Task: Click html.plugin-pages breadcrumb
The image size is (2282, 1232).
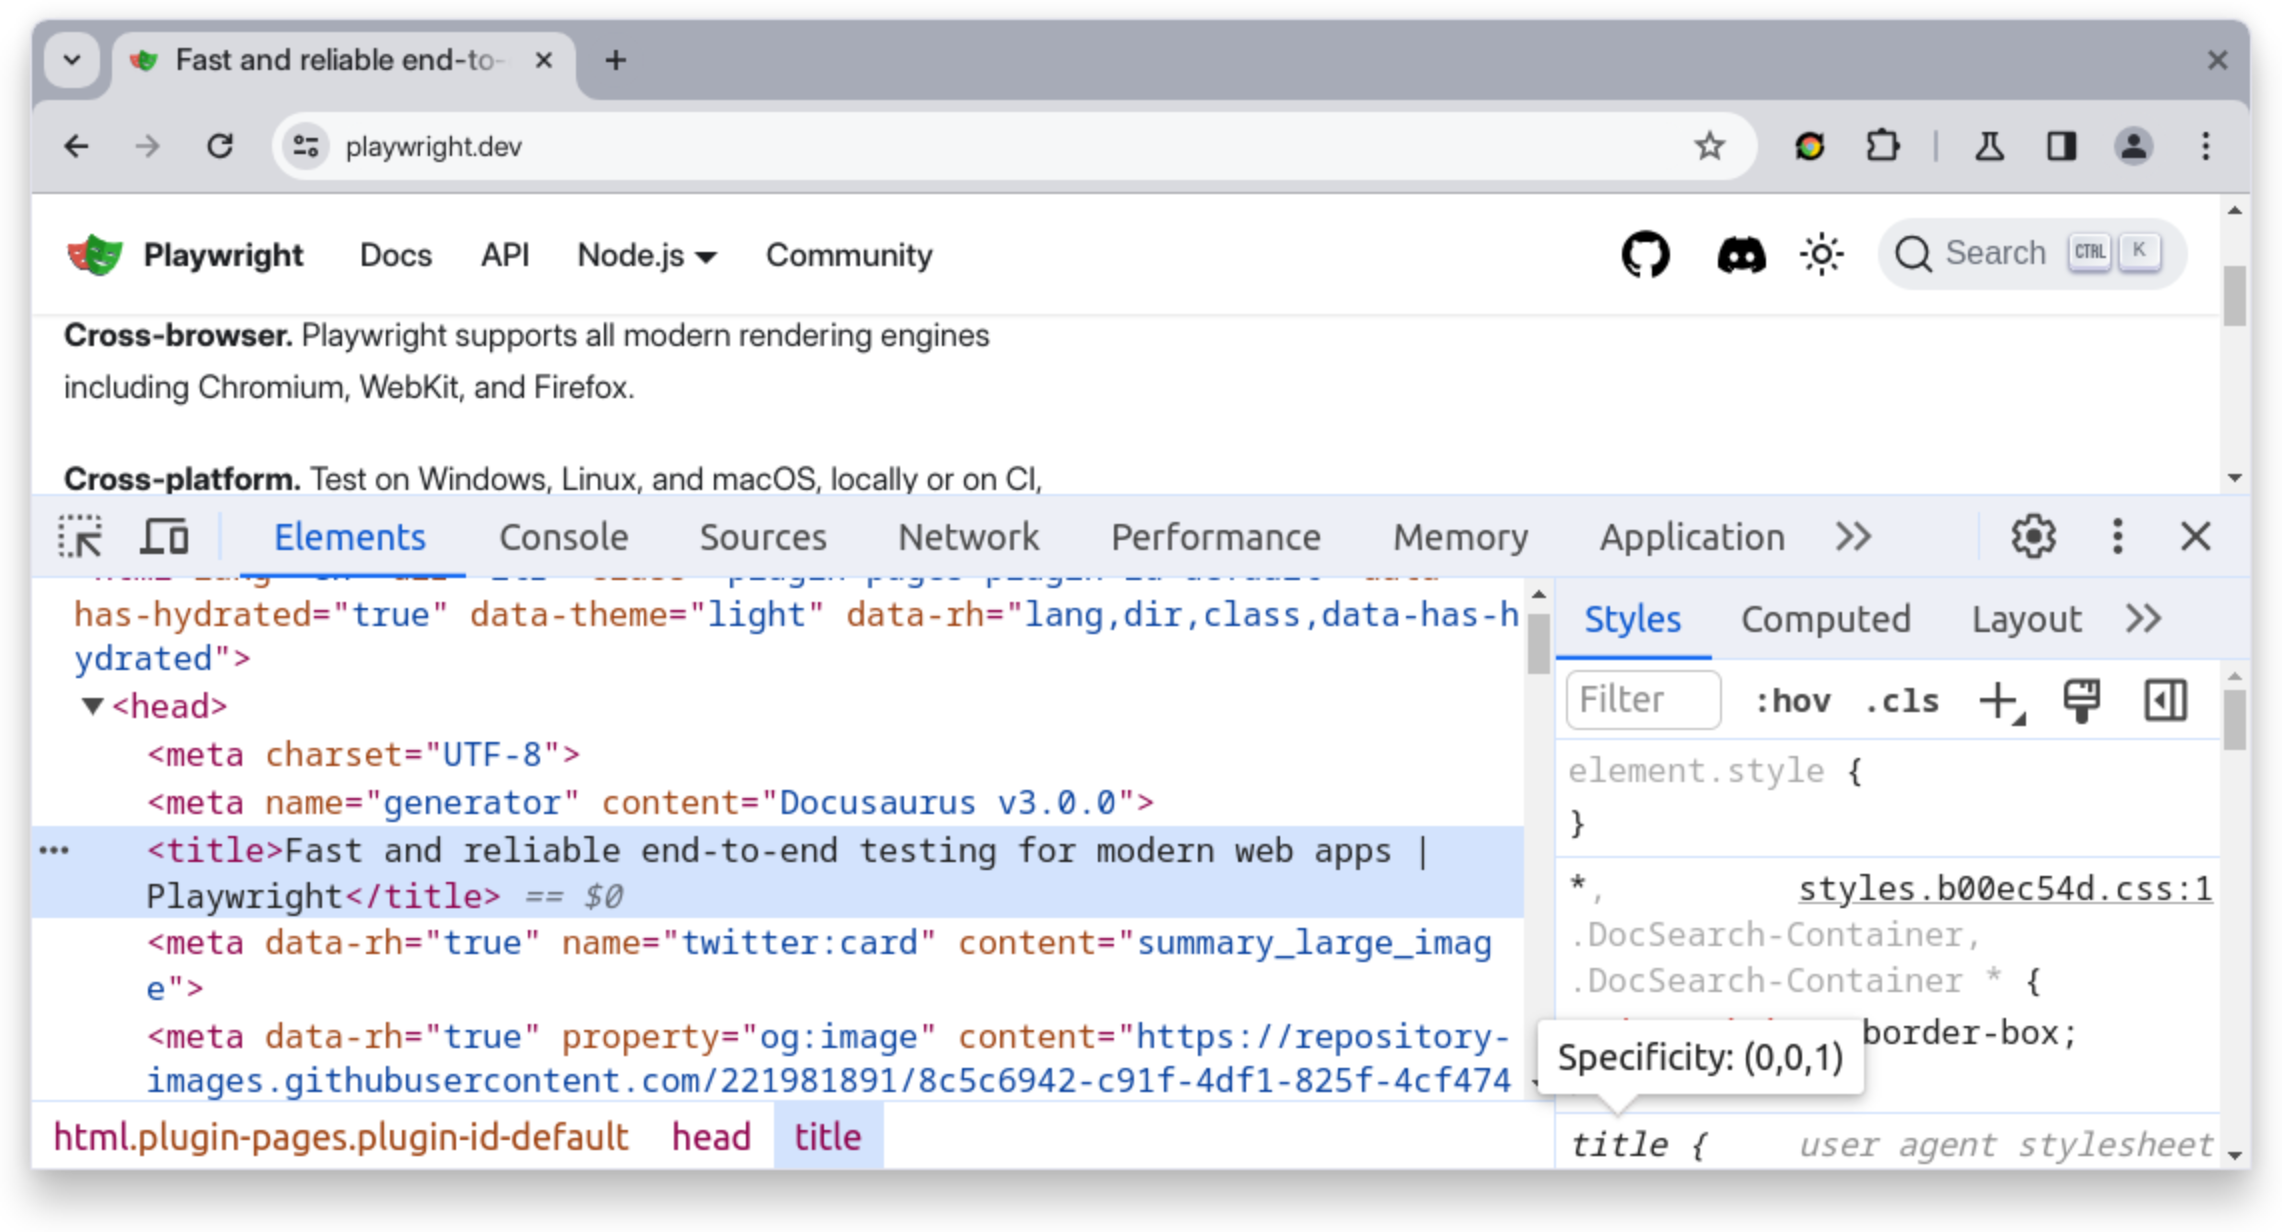Action: coord(340,1137)
